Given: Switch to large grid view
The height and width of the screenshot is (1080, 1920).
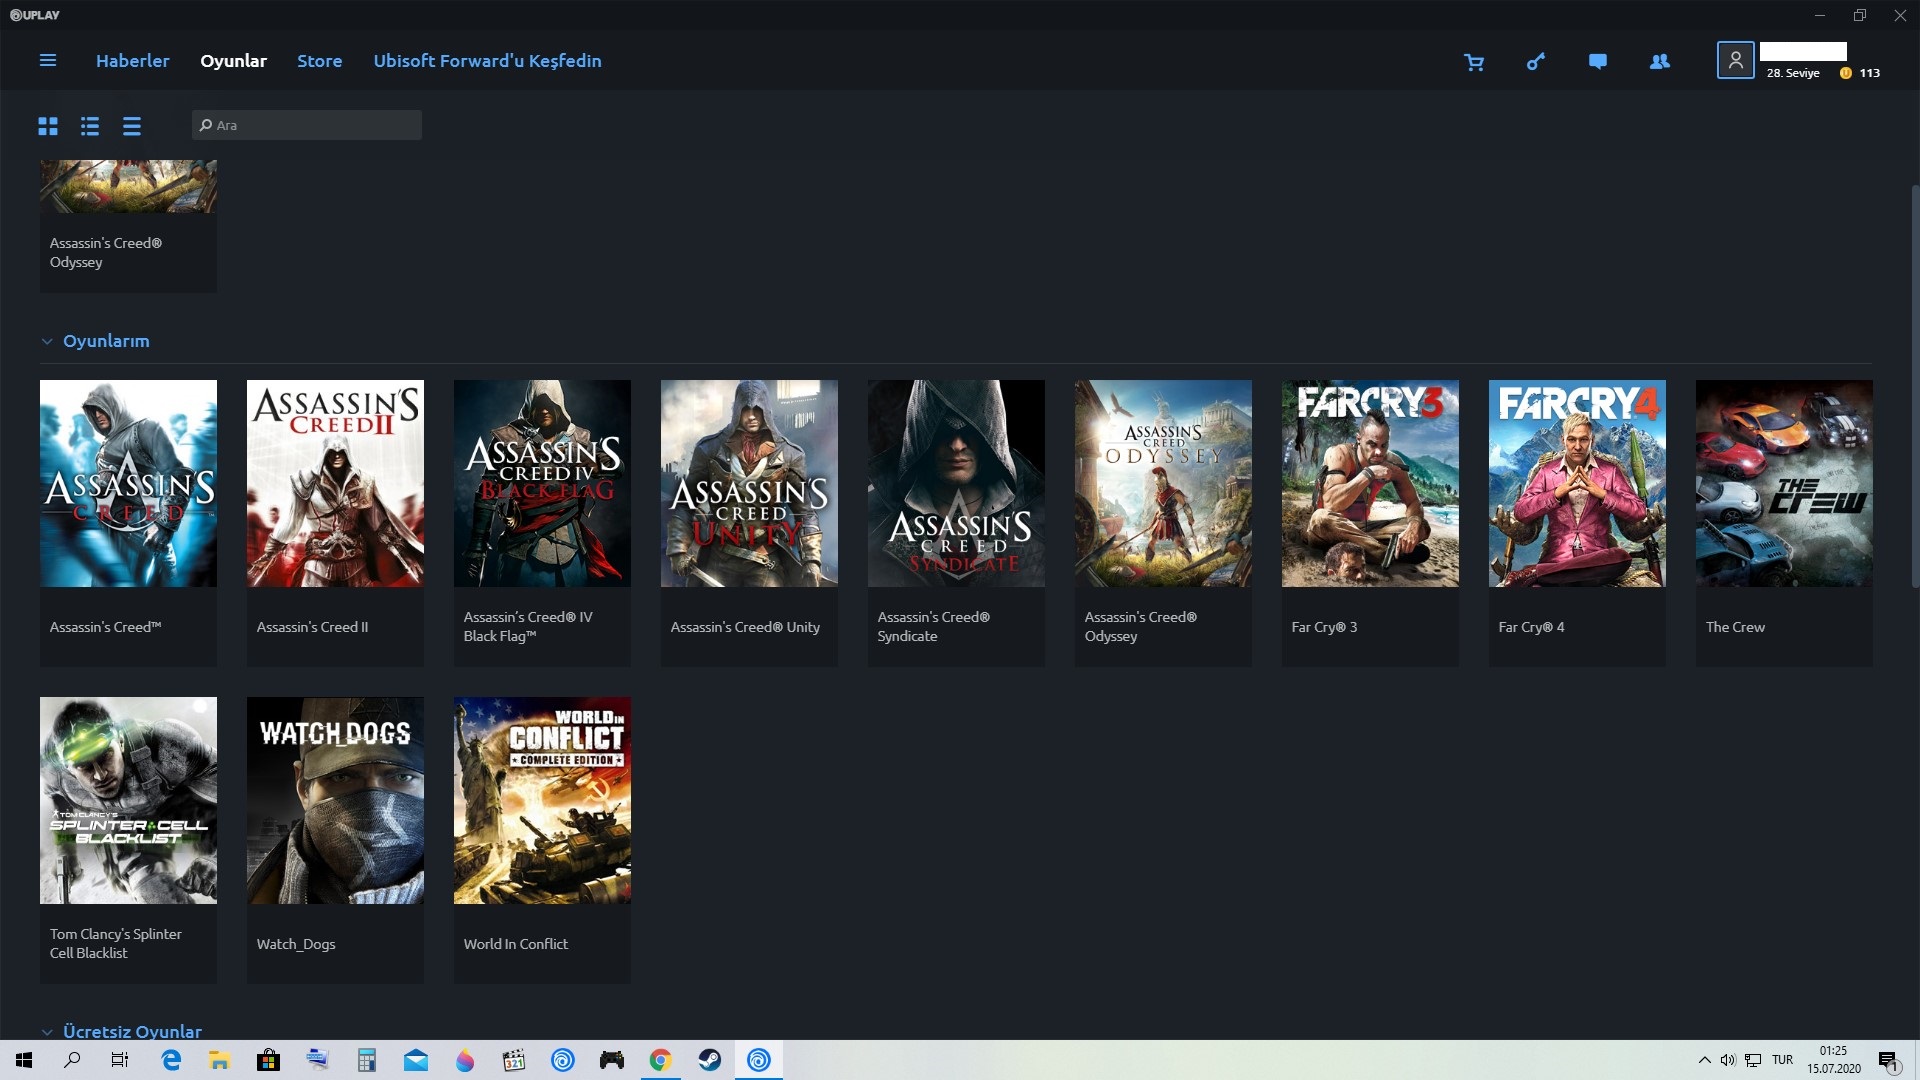Looking at the screenshot, I should point(48,126).
